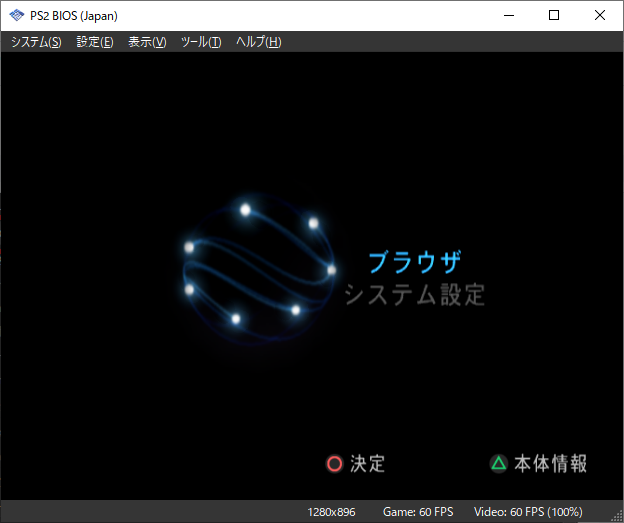624x523 pixels.
Task: Click the window resize grip corner
Action: 618,517
